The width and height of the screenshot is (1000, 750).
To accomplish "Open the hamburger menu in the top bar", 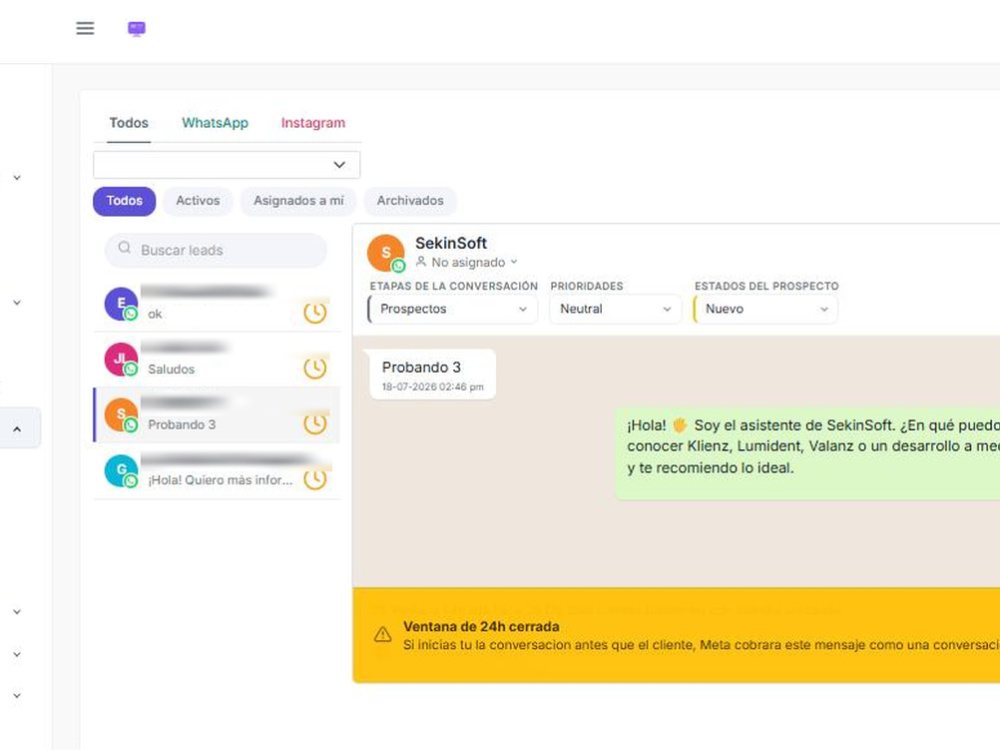I will pyautogui.click(x=85, y=28).
